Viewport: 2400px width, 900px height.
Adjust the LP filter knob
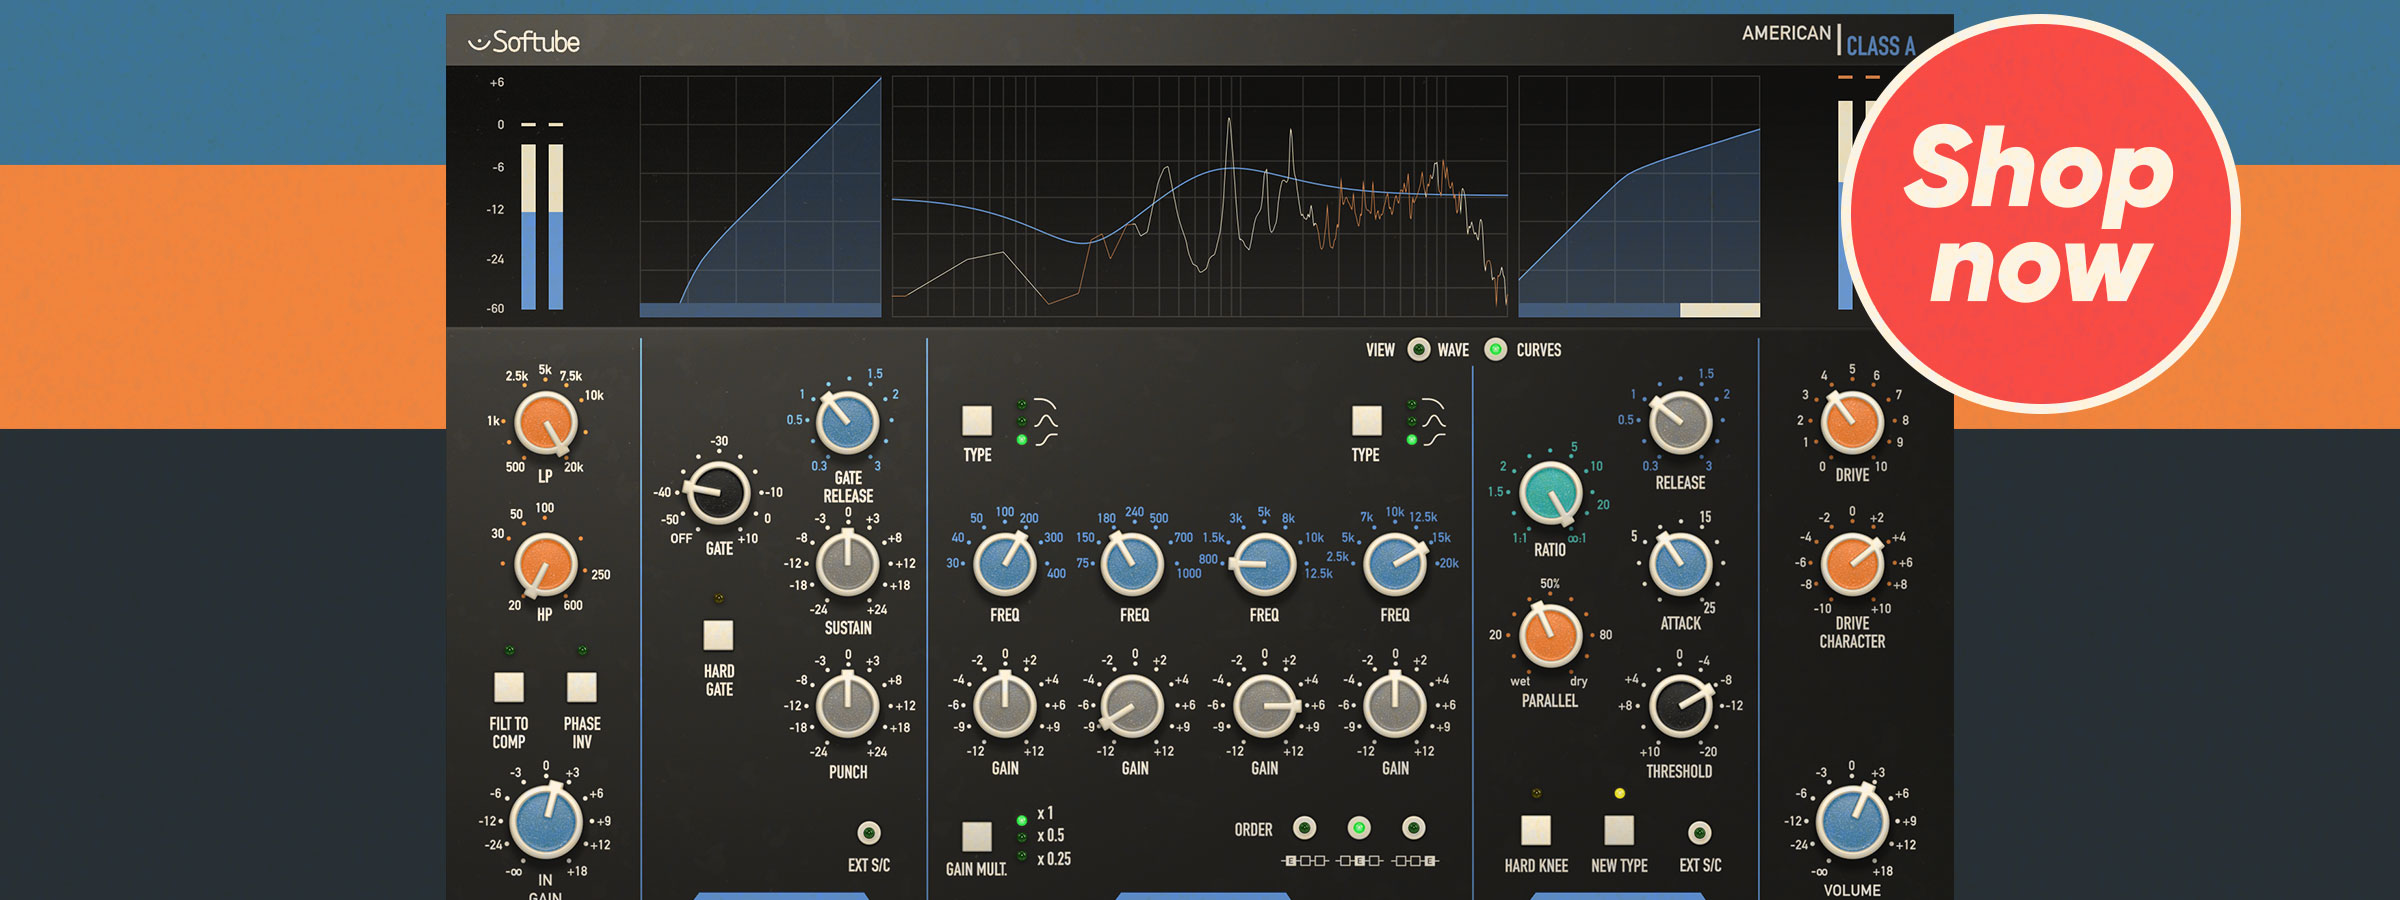[x=545, y=424]
